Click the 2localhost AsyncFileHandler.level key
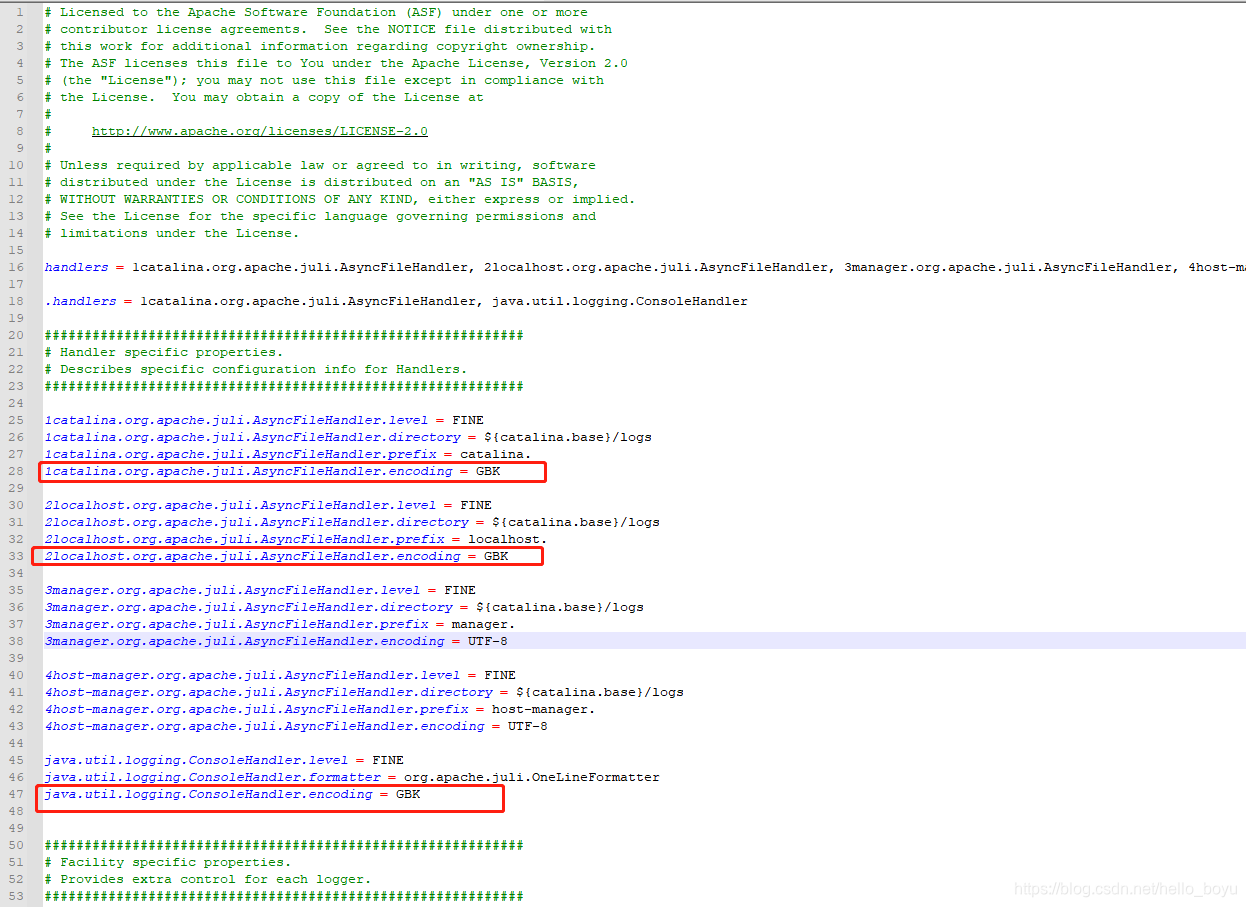This screenshot has height=907, width=1246. click(x=240, y=505)
